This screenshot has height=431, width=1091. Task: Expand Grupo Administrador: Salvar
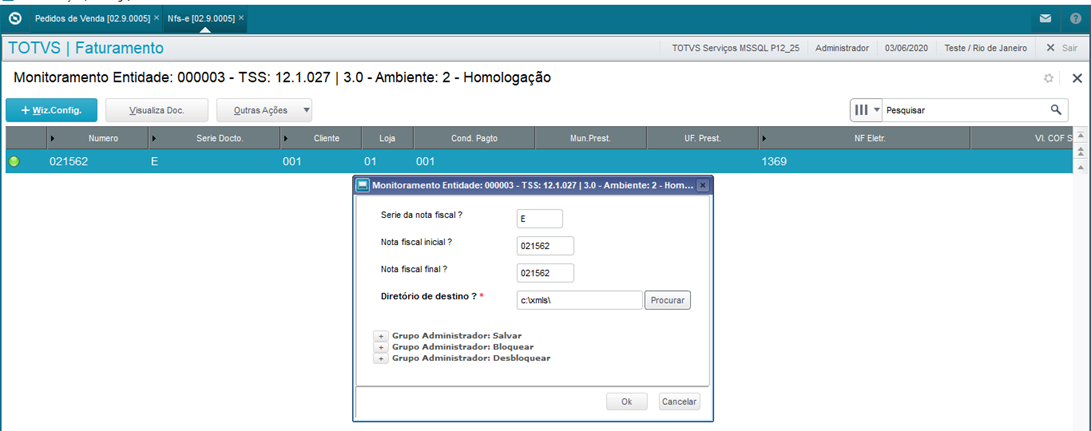[x=381, y=336]
